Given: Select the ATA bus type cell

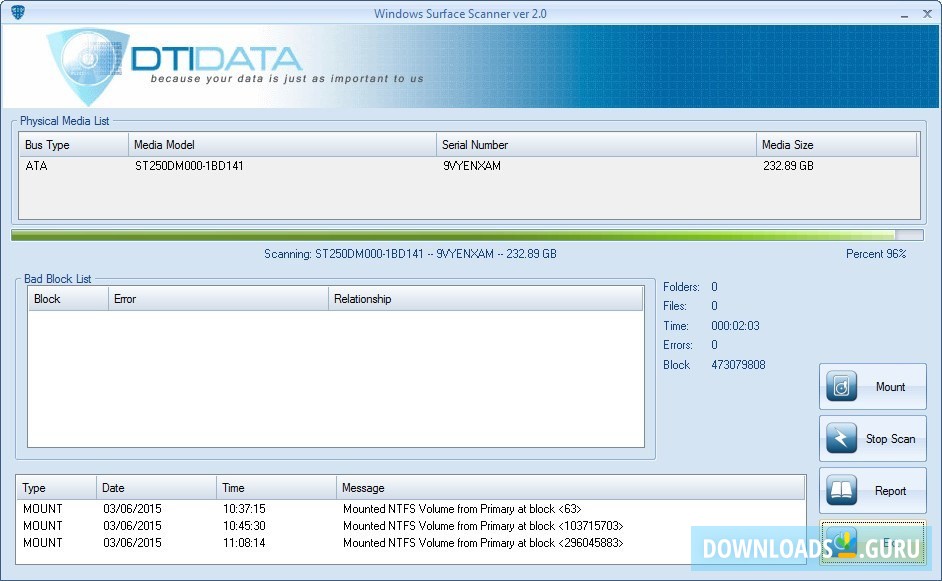Looking at the screenshot, I should point(36,166).
